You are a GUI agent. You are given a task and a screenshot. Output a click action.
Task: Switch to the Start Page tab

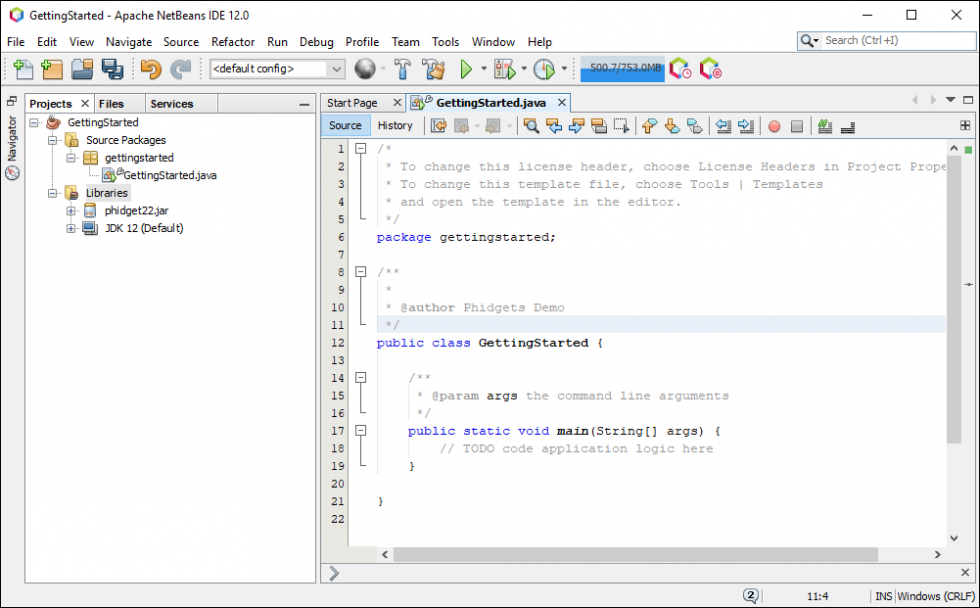pos(353,102)
